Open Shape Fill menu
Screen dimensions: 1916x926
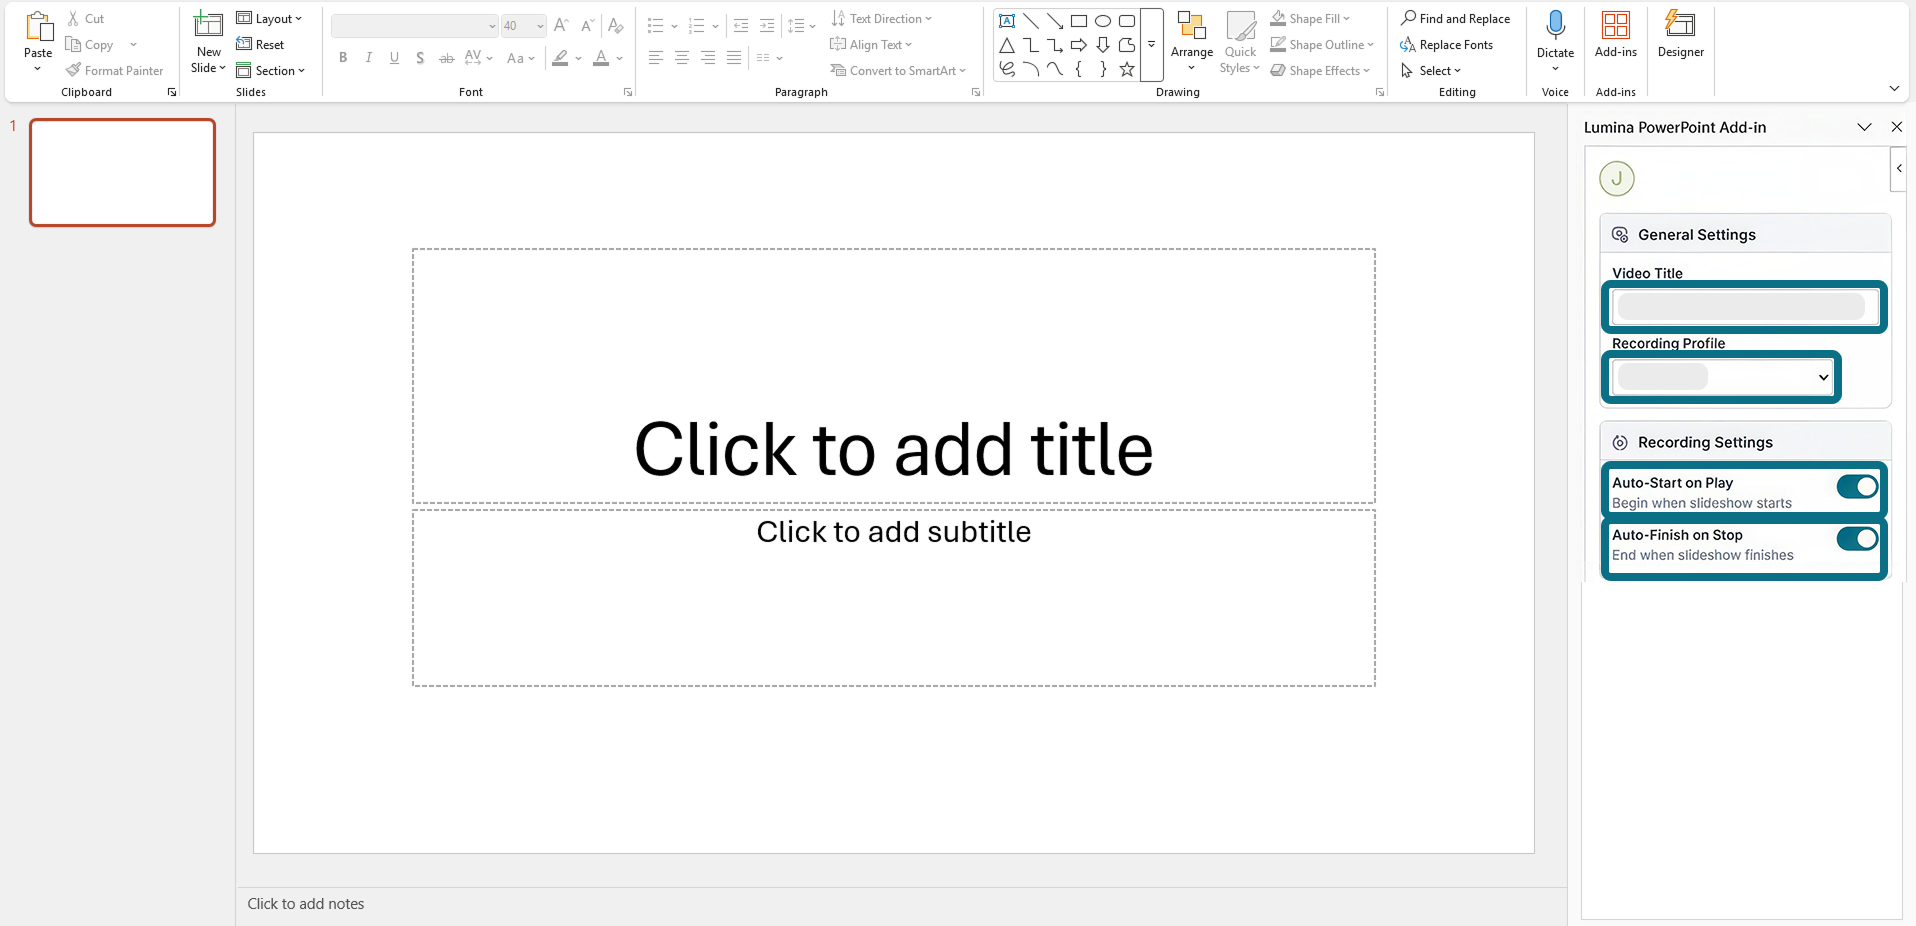pos(1310,19)
